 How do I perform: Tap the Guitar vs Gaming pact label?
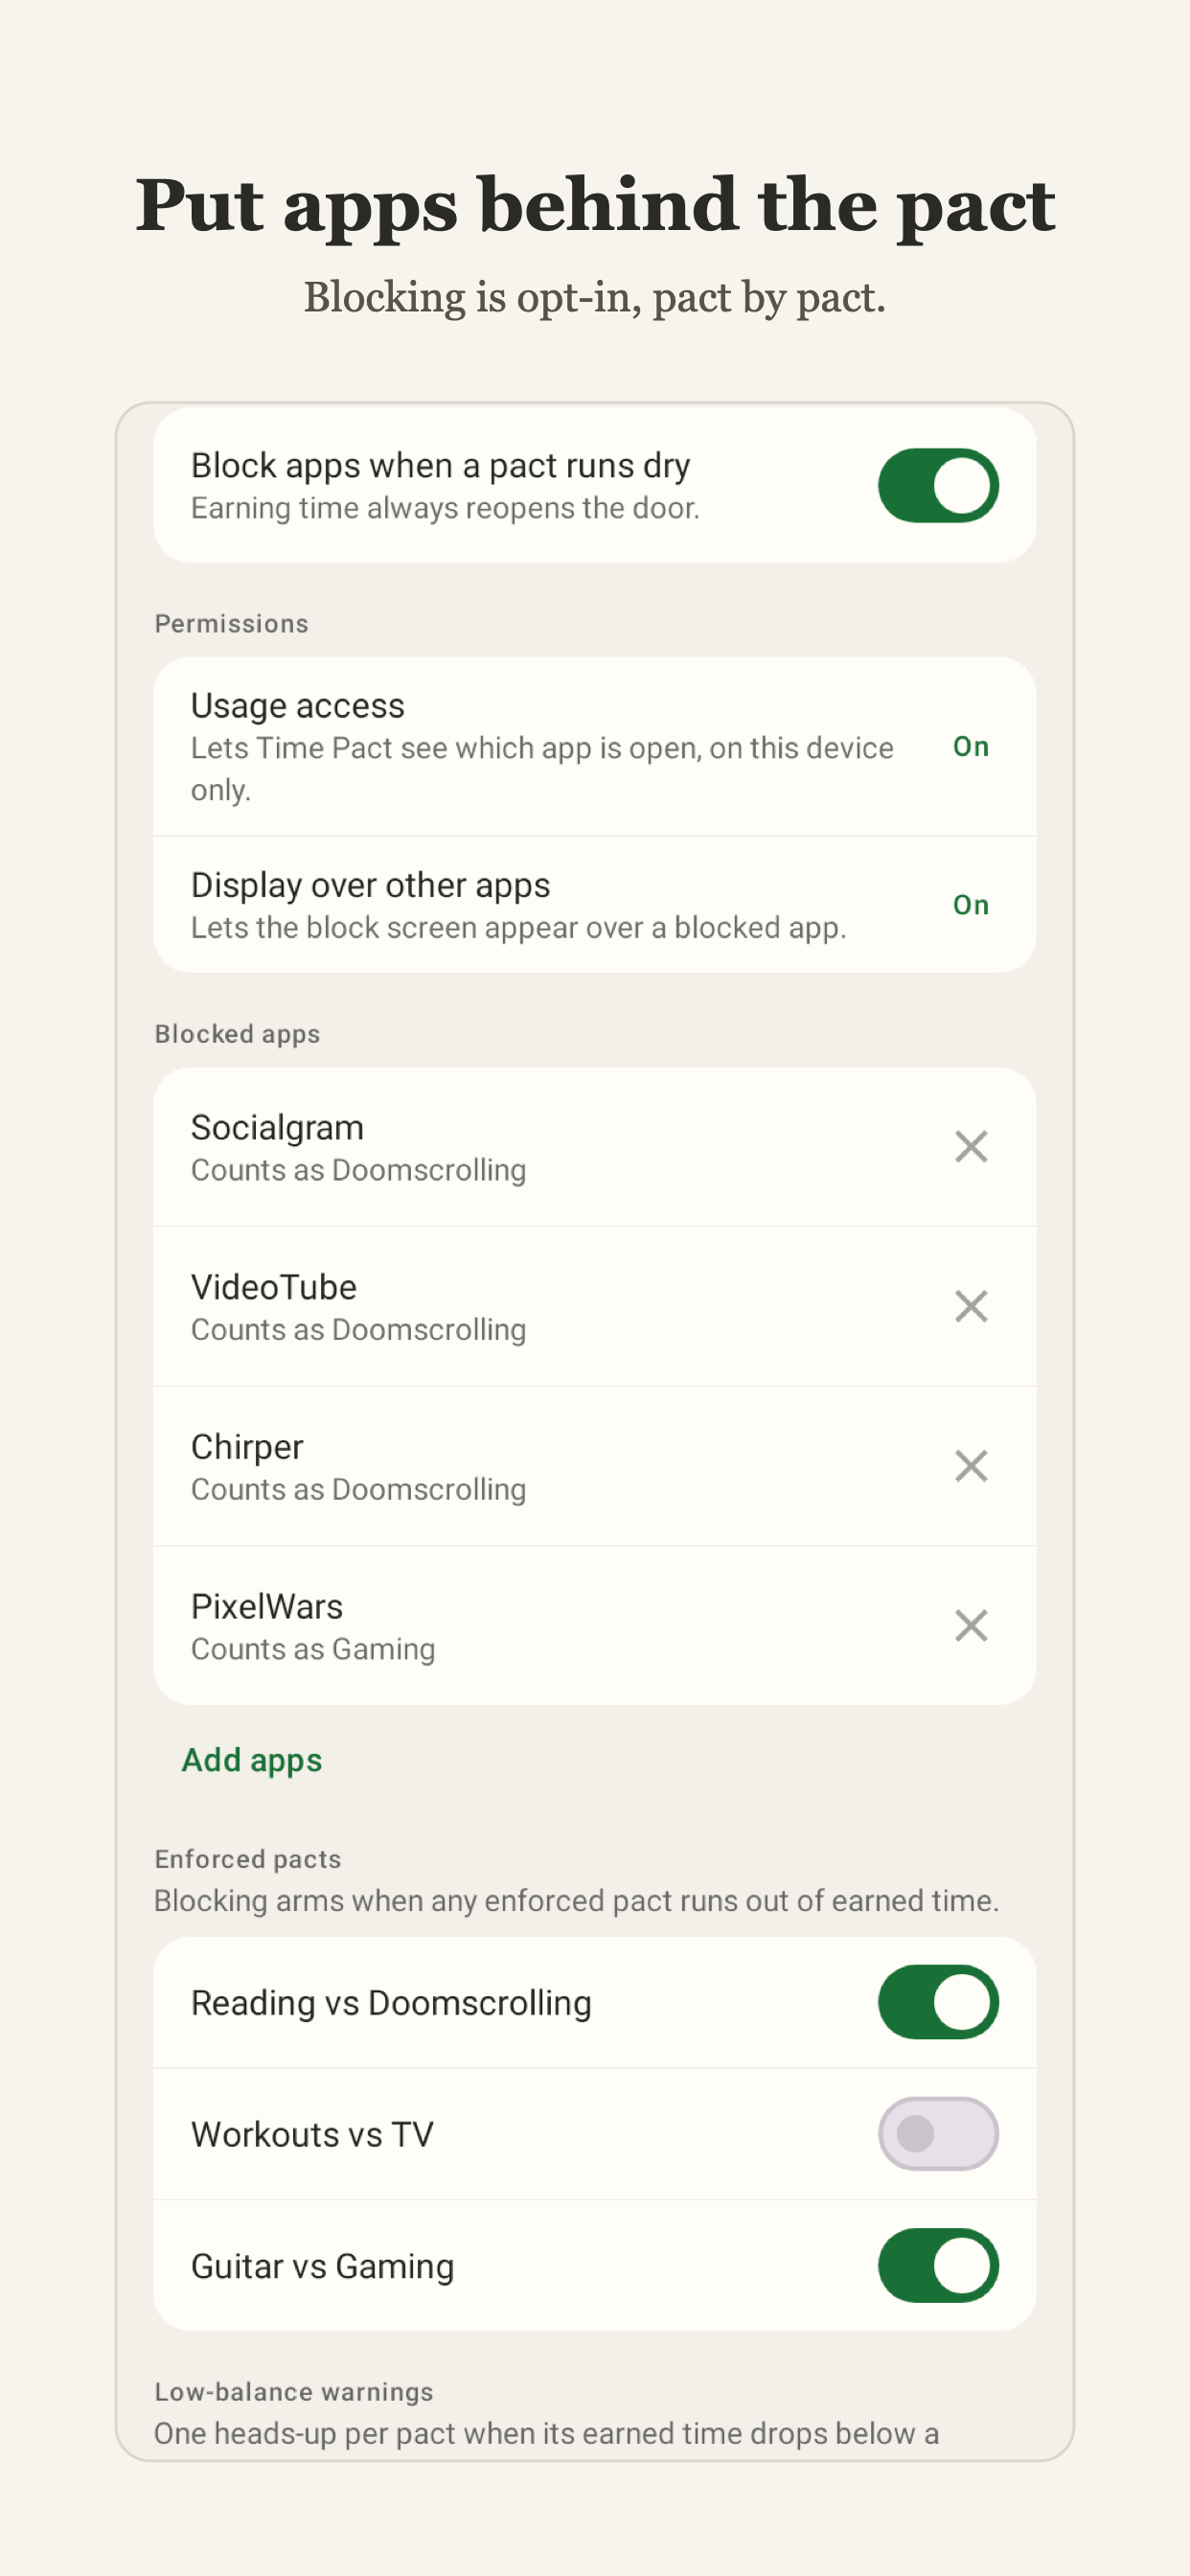(x=322, y=2266)
